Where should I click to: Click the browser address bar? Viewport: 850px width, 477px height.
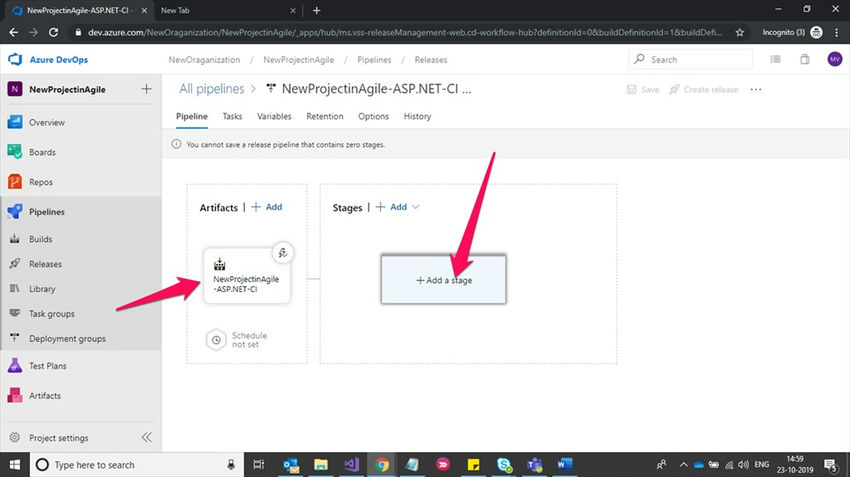click(404, 33)
